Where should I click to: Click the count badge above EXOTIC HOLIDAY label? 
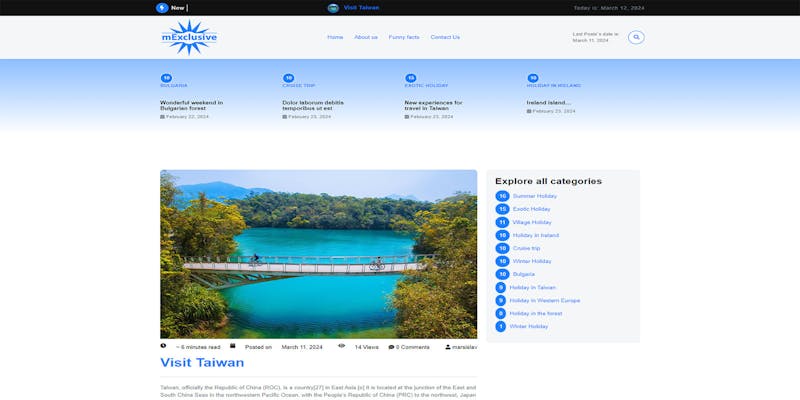tap(411, 78)
